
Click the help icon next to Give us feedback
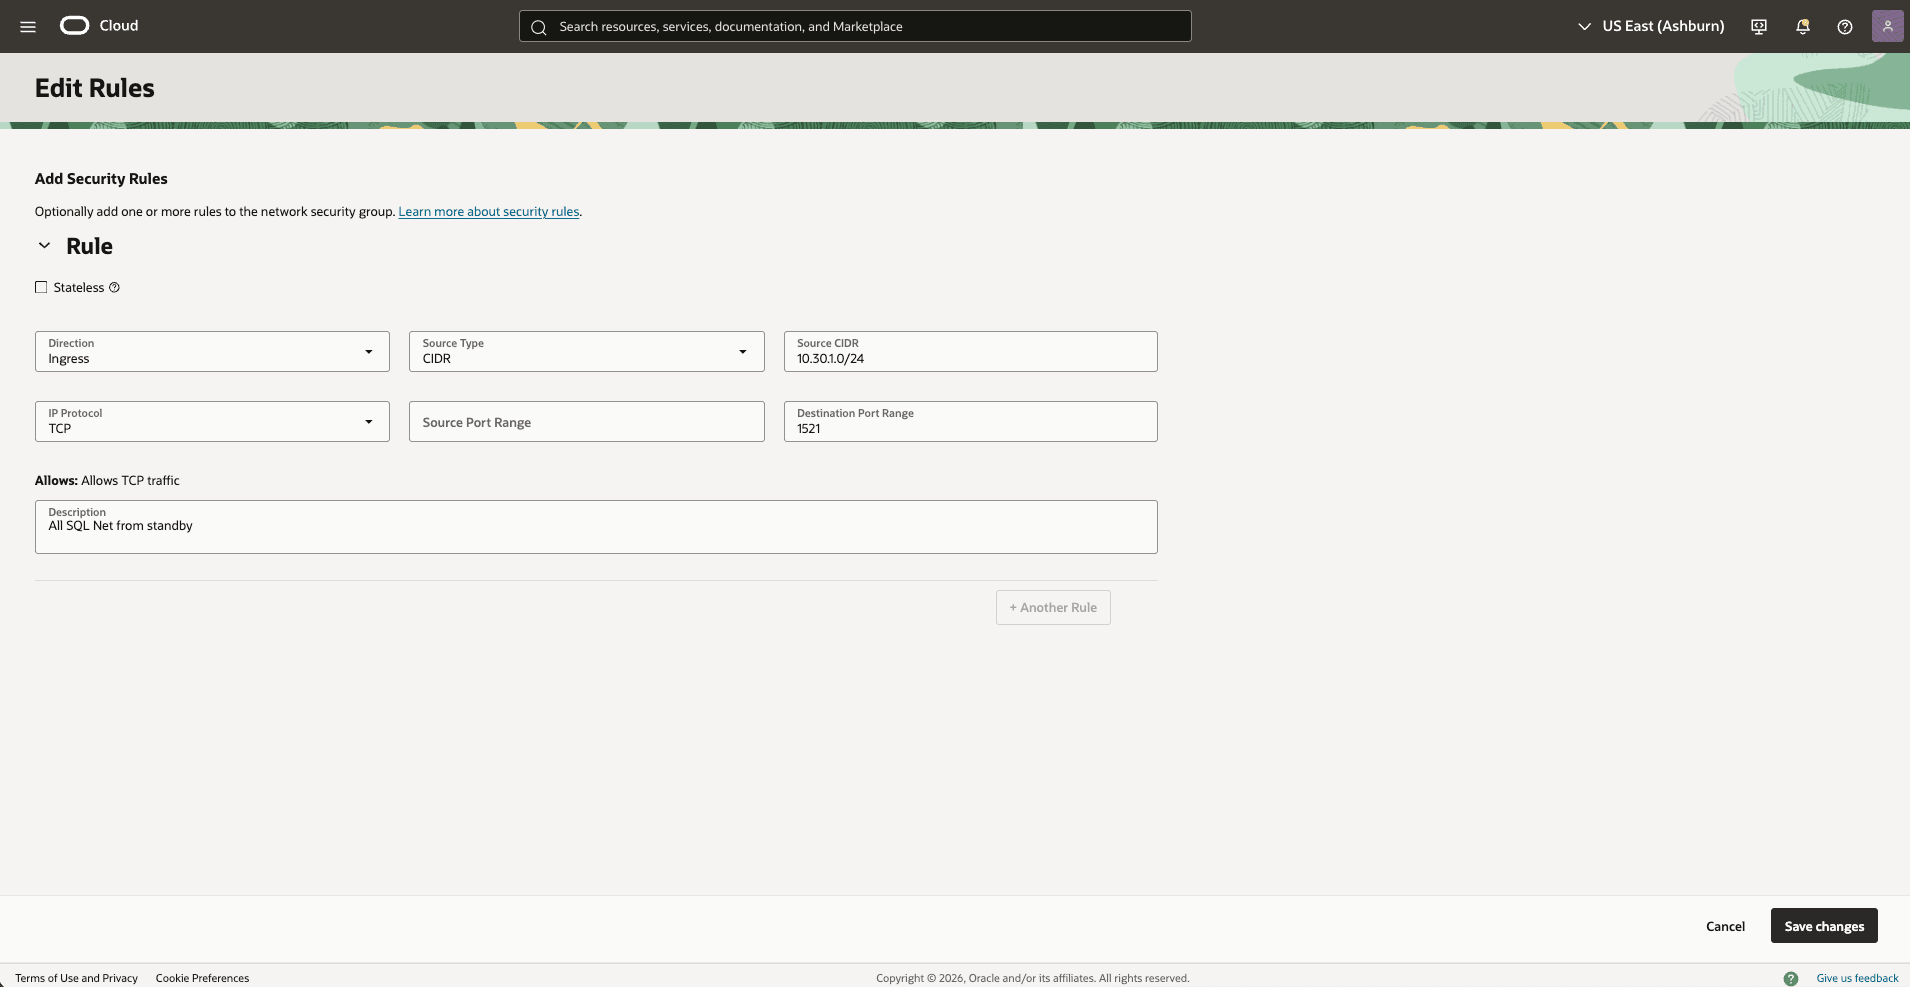coord(1791,978)
